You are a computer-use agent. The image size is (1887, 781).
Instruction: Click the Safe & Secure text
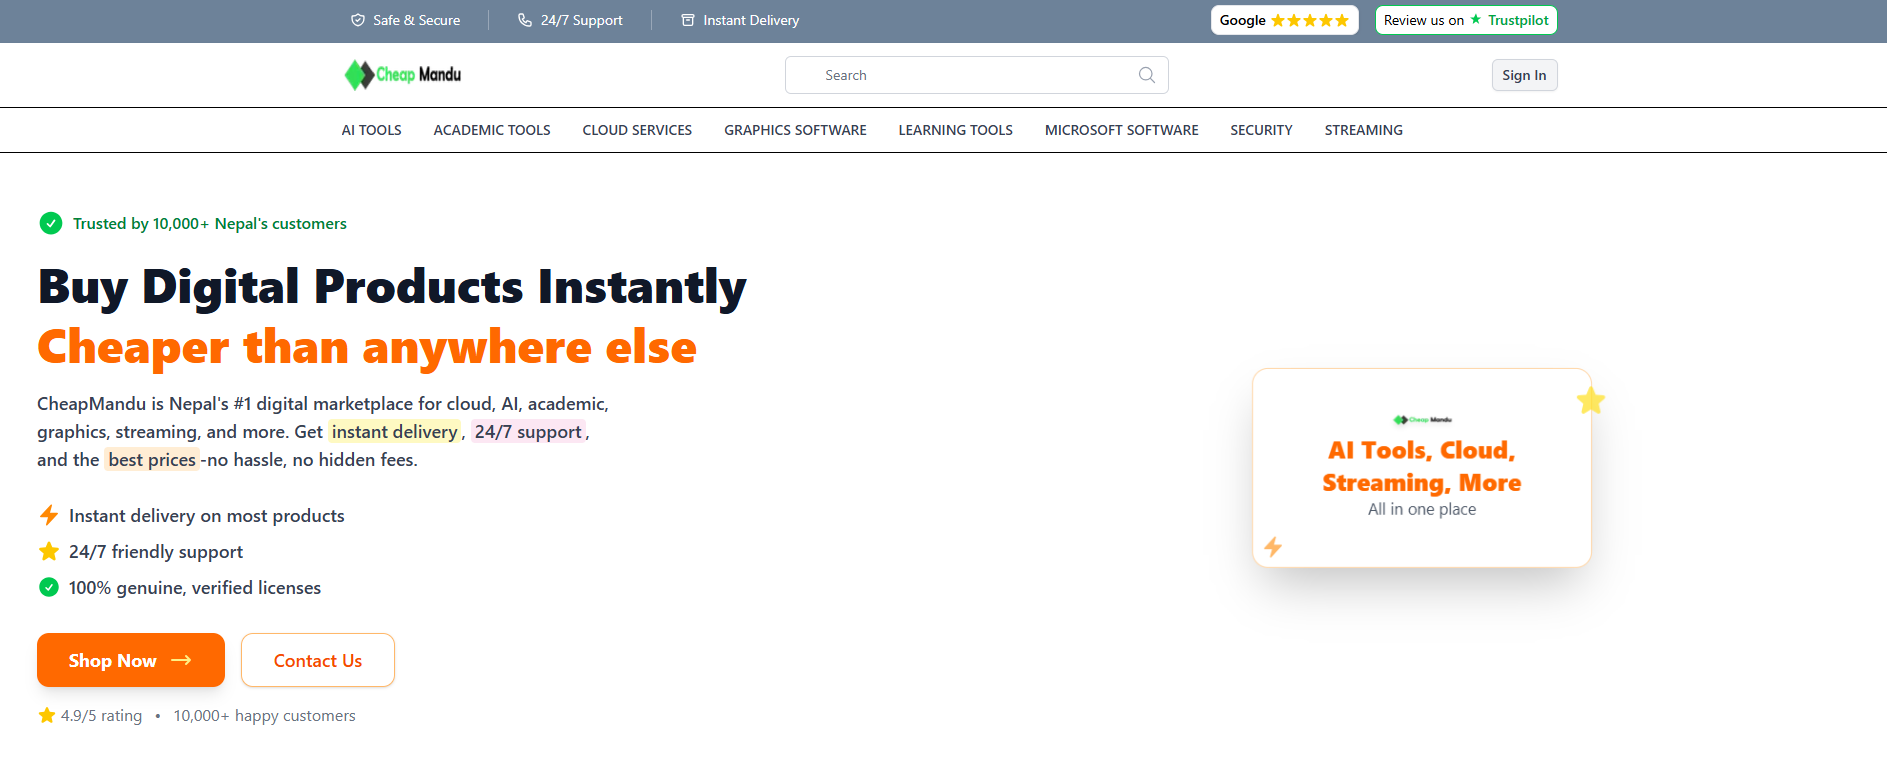coord(416,20)
